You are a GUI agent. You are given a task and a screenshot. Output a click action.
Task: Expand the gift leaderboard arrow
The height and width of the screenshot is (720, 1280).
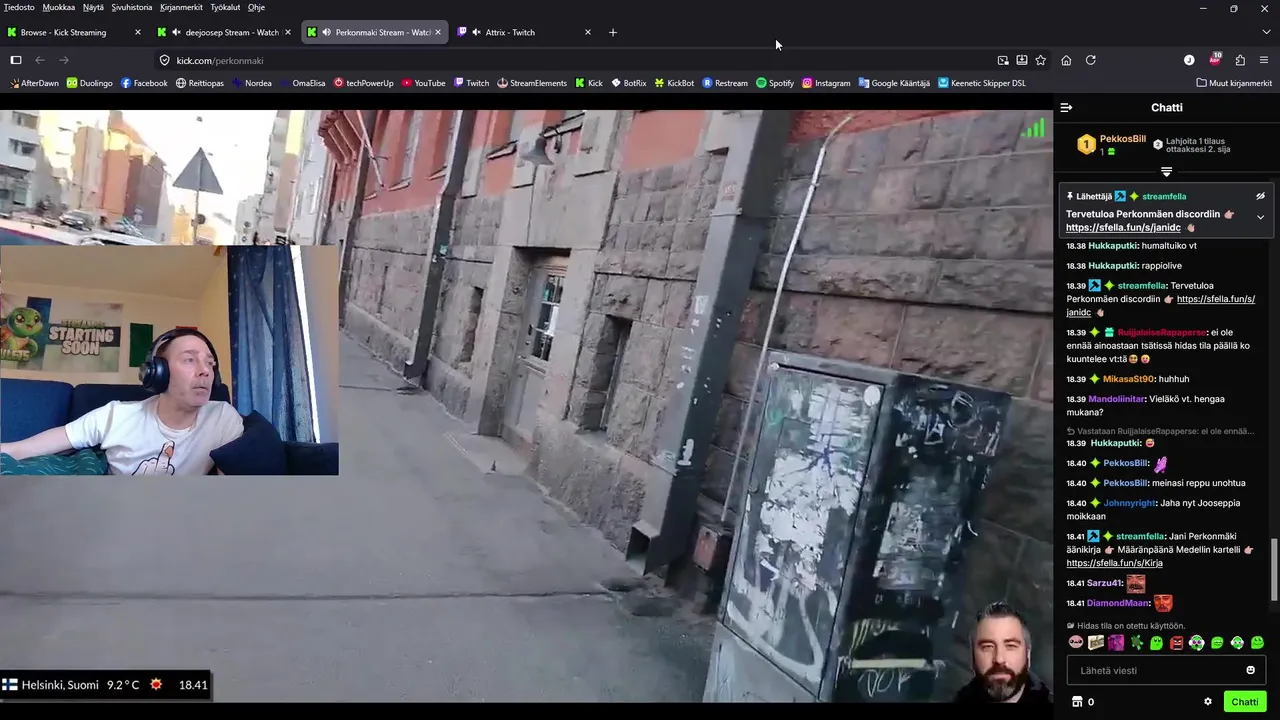coord(1166,172)
